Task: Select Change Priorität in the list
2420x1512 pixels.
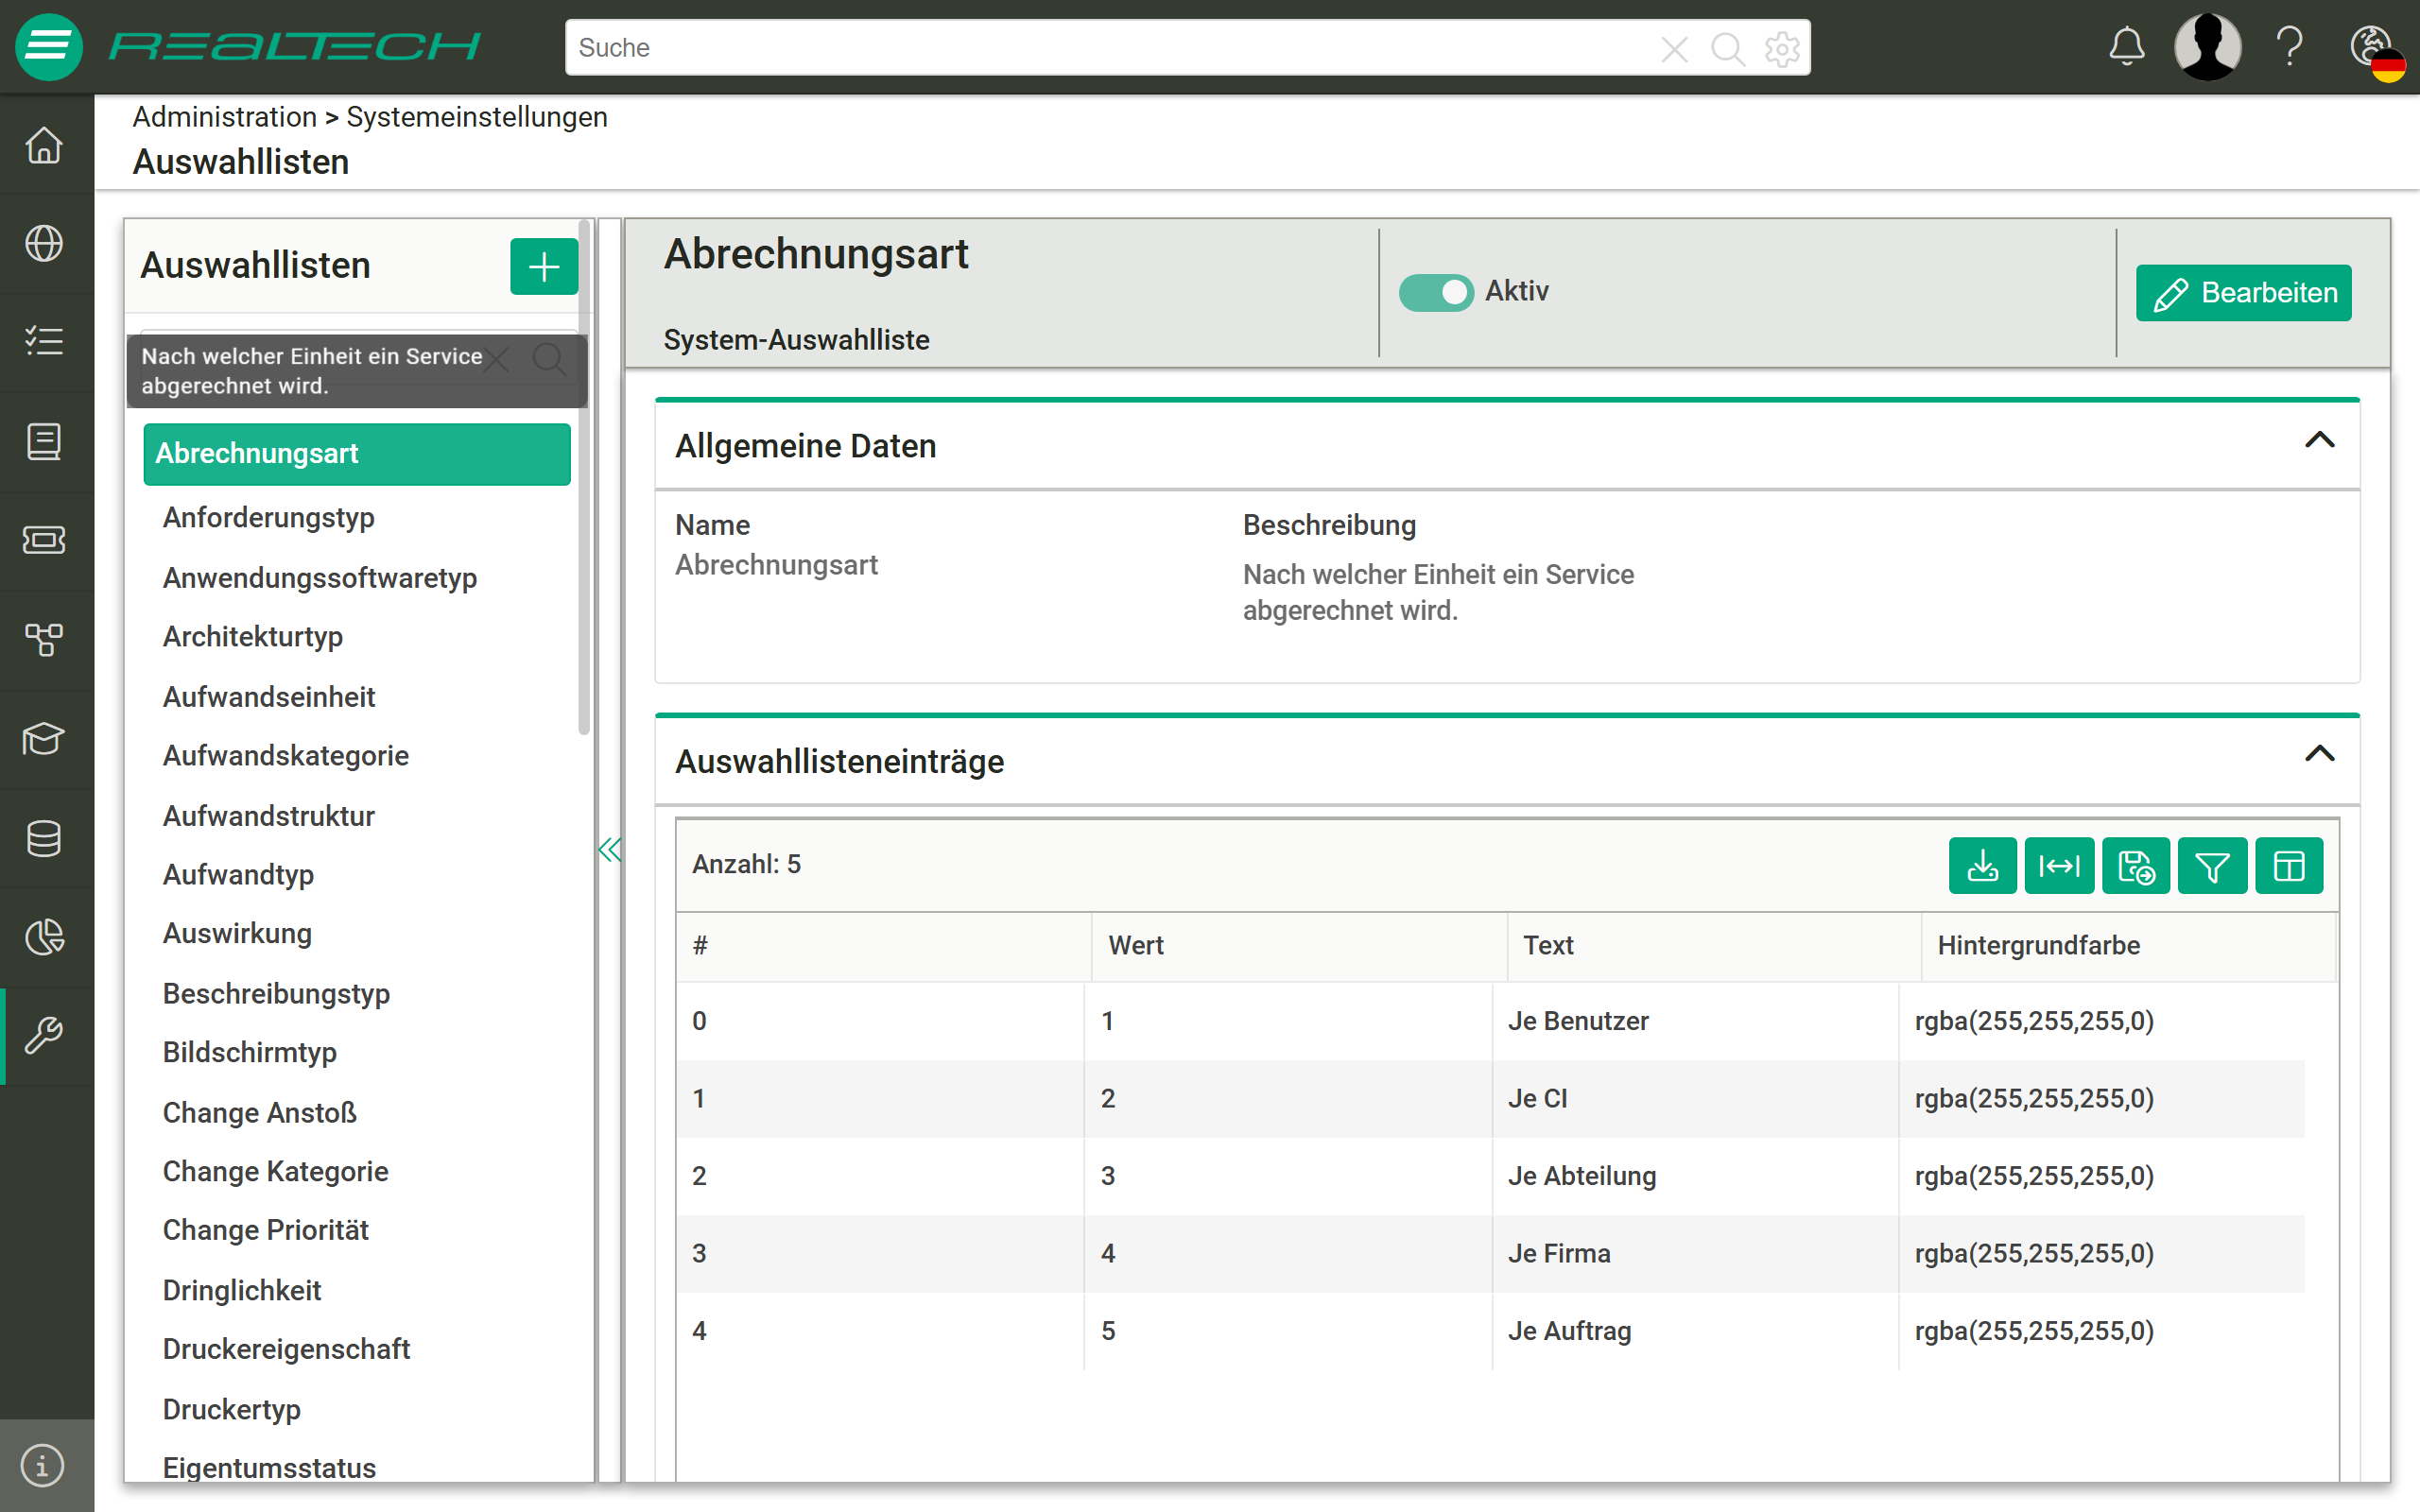Action: [265, 1229]
